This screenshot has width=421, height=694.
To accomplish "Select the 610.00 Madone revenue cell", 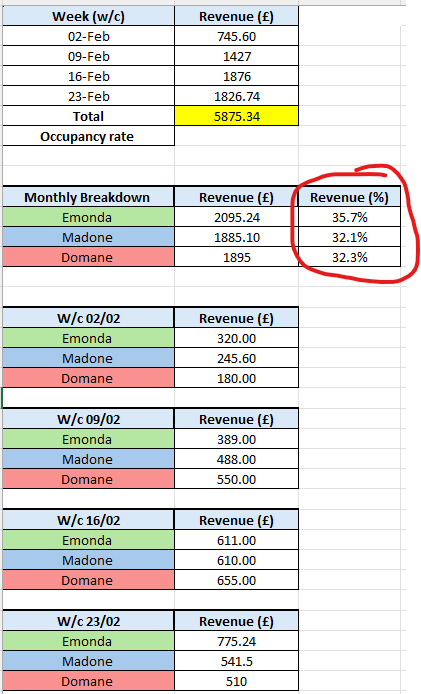I will point(236,560).
